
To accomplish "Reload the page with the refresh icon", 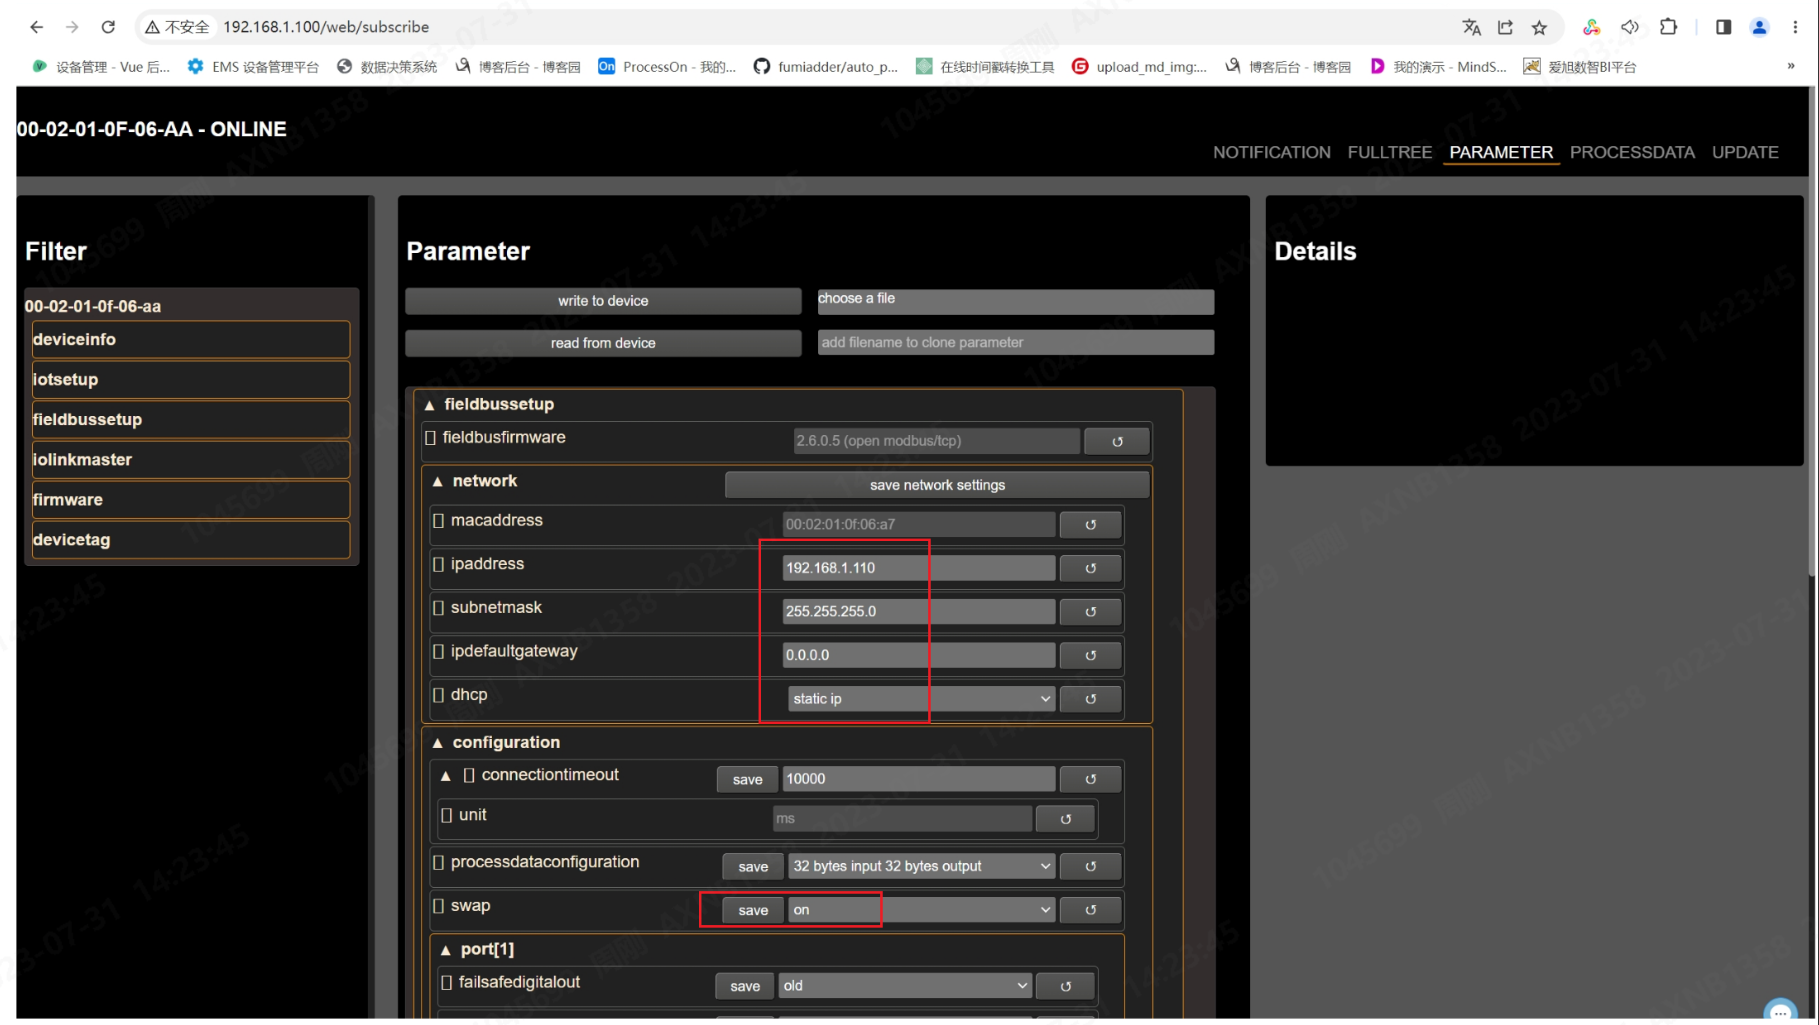I will tap(108, 27).
